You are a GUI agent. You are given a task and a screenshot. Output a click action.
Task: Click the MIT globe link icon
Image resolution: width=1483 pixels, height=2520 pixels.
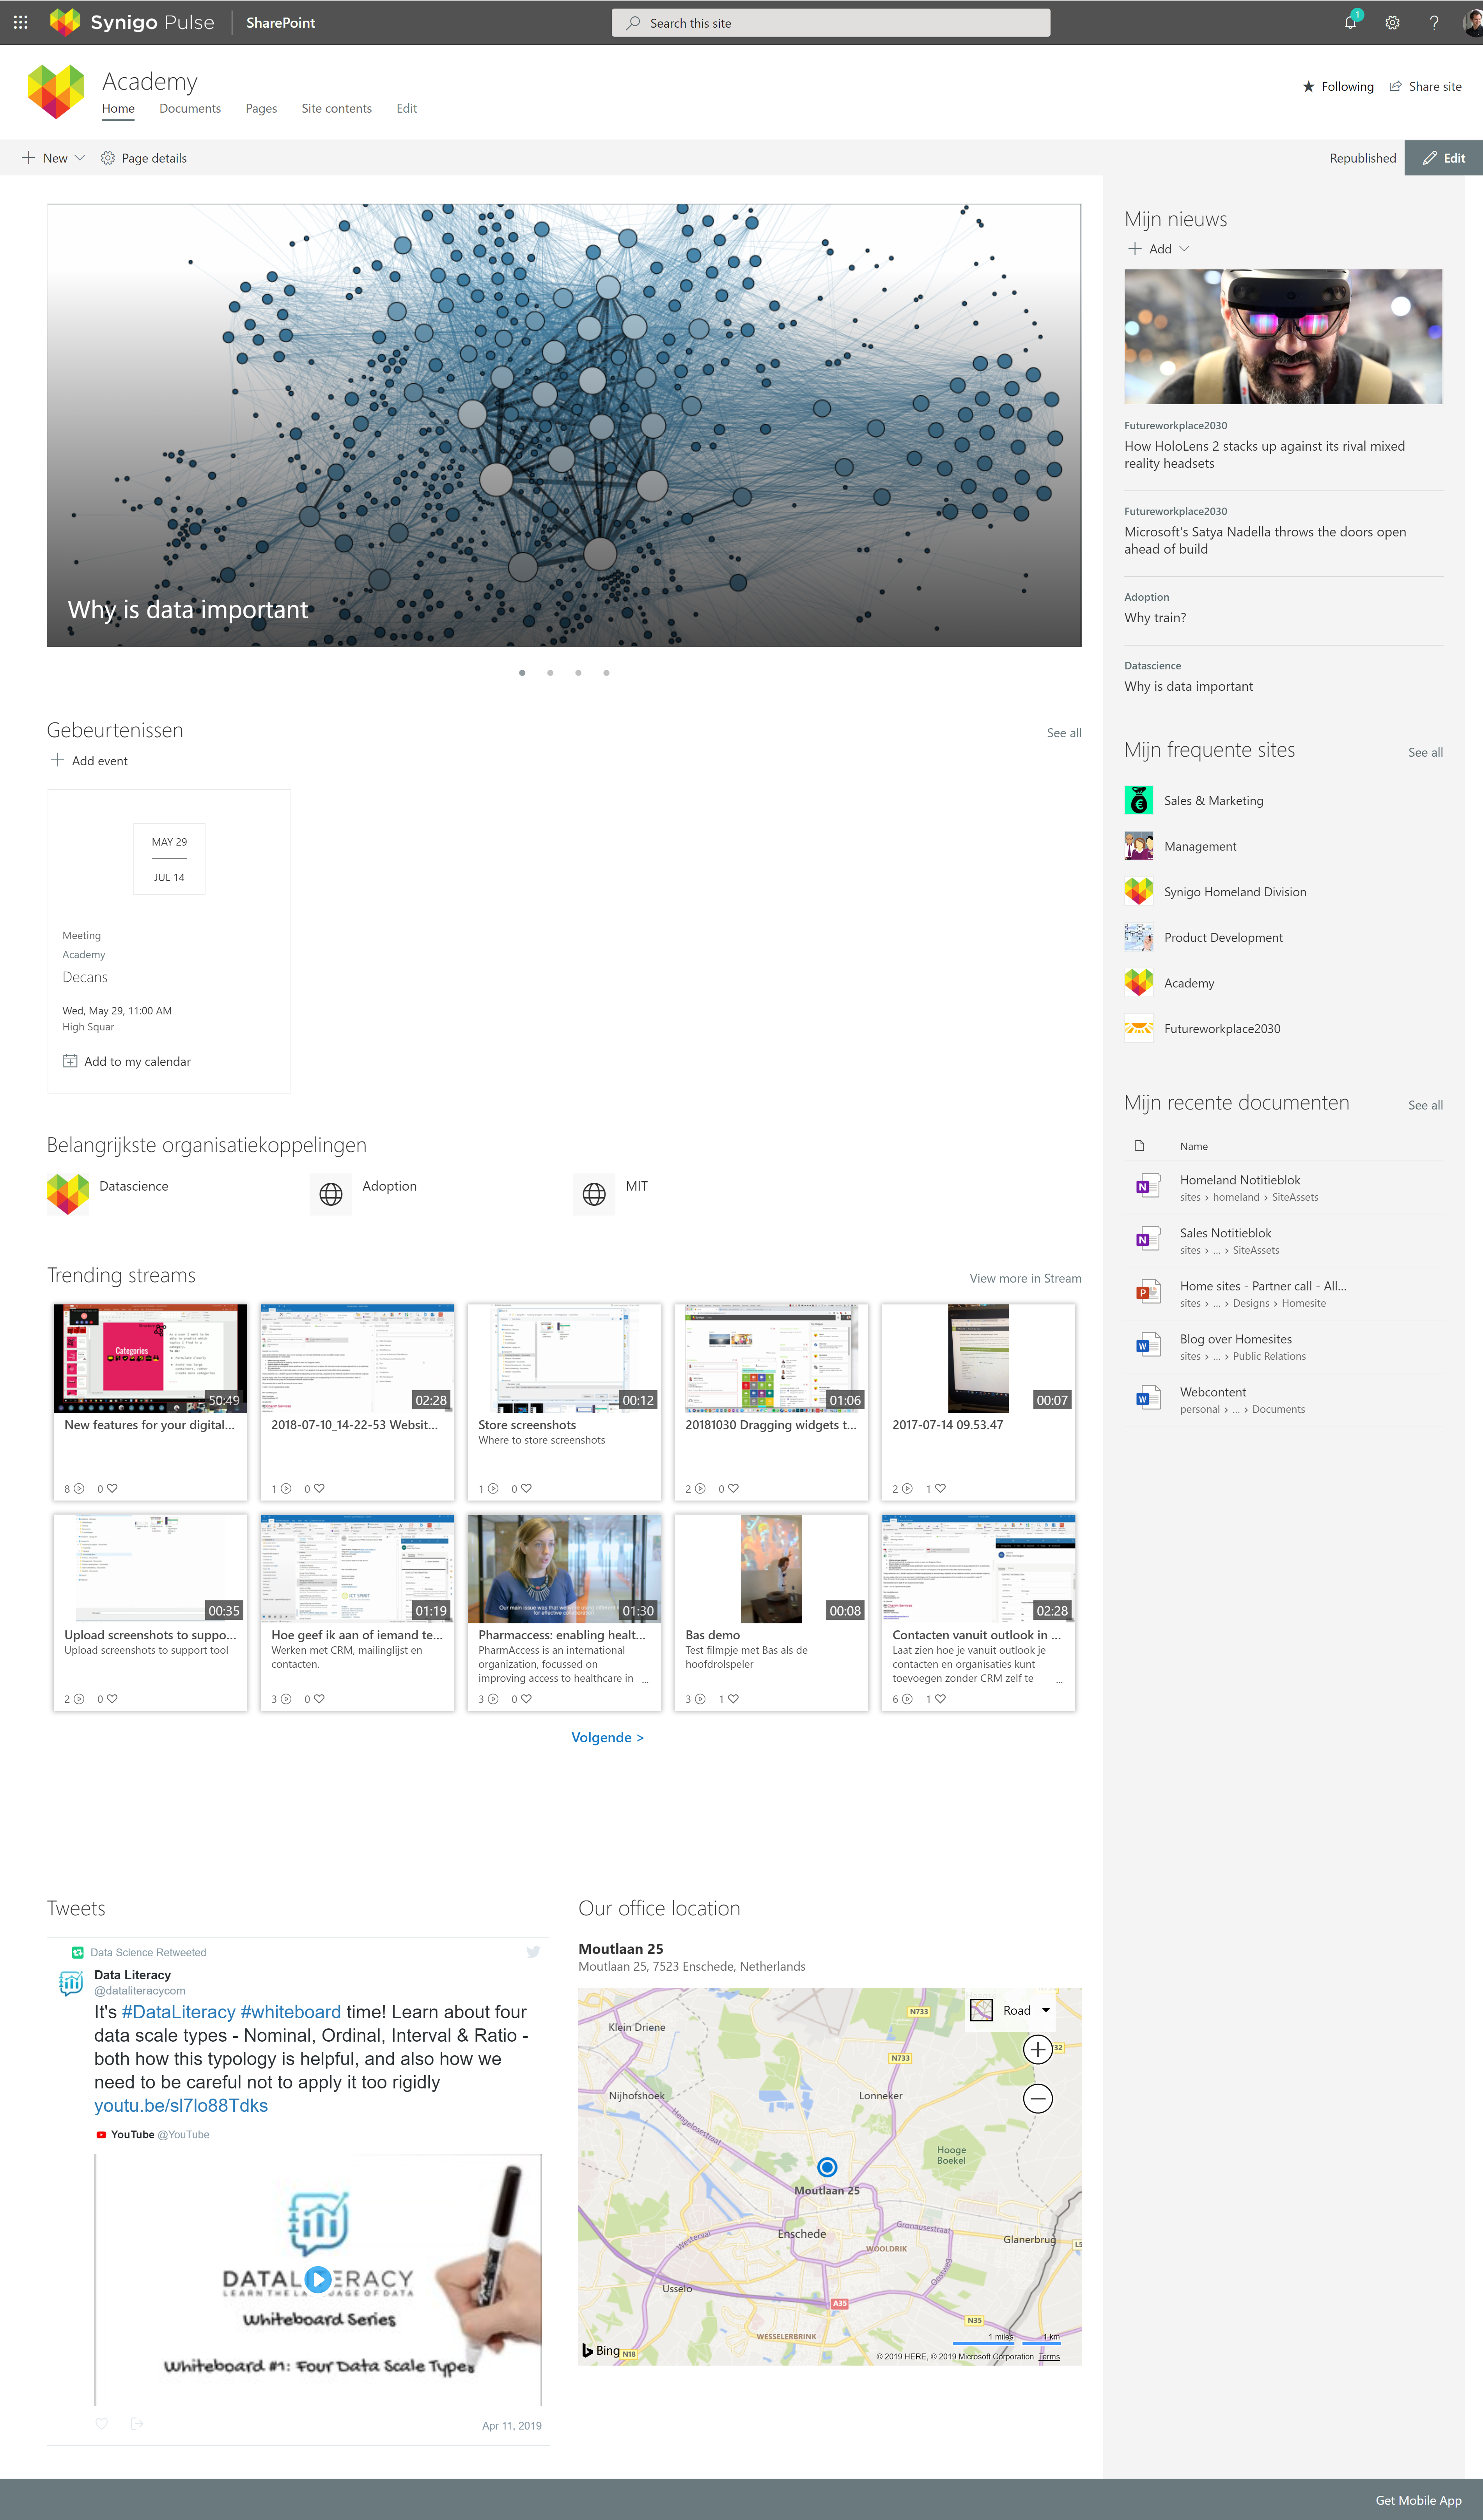(x=594, y=1194)
